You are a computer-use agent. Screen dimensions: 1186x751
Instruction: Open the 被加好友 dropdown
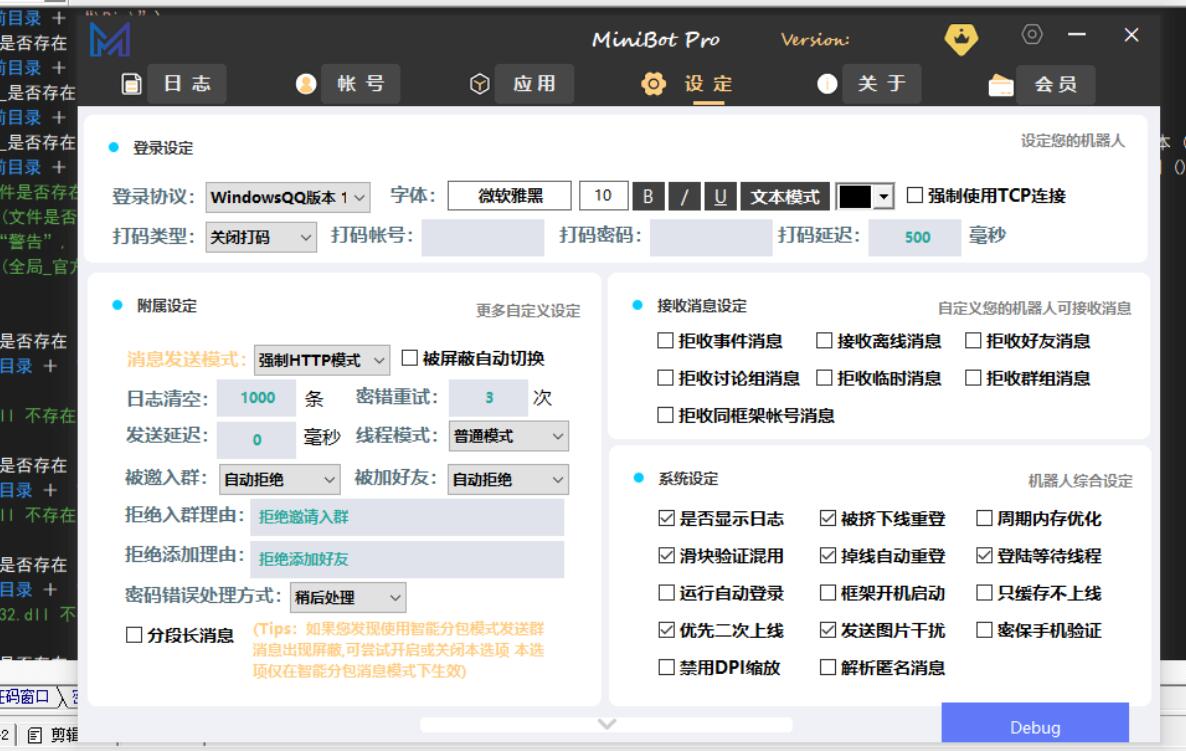click(508, 479)
